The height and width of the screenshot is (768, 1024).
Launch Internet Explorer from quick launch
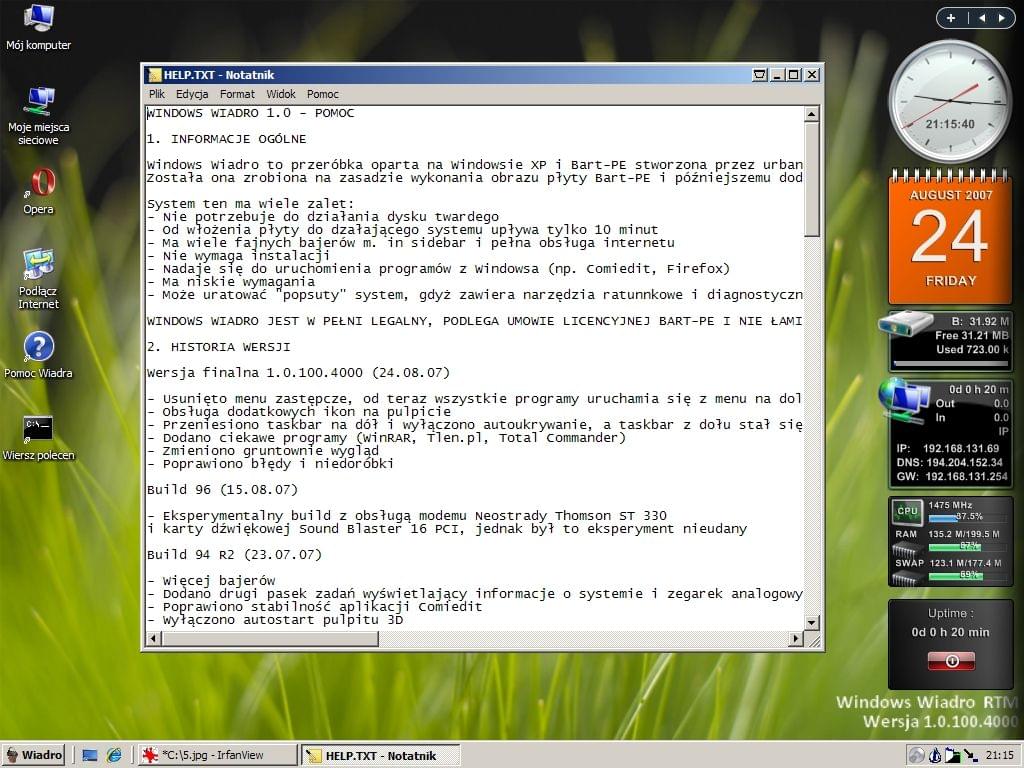pos(114,756)
